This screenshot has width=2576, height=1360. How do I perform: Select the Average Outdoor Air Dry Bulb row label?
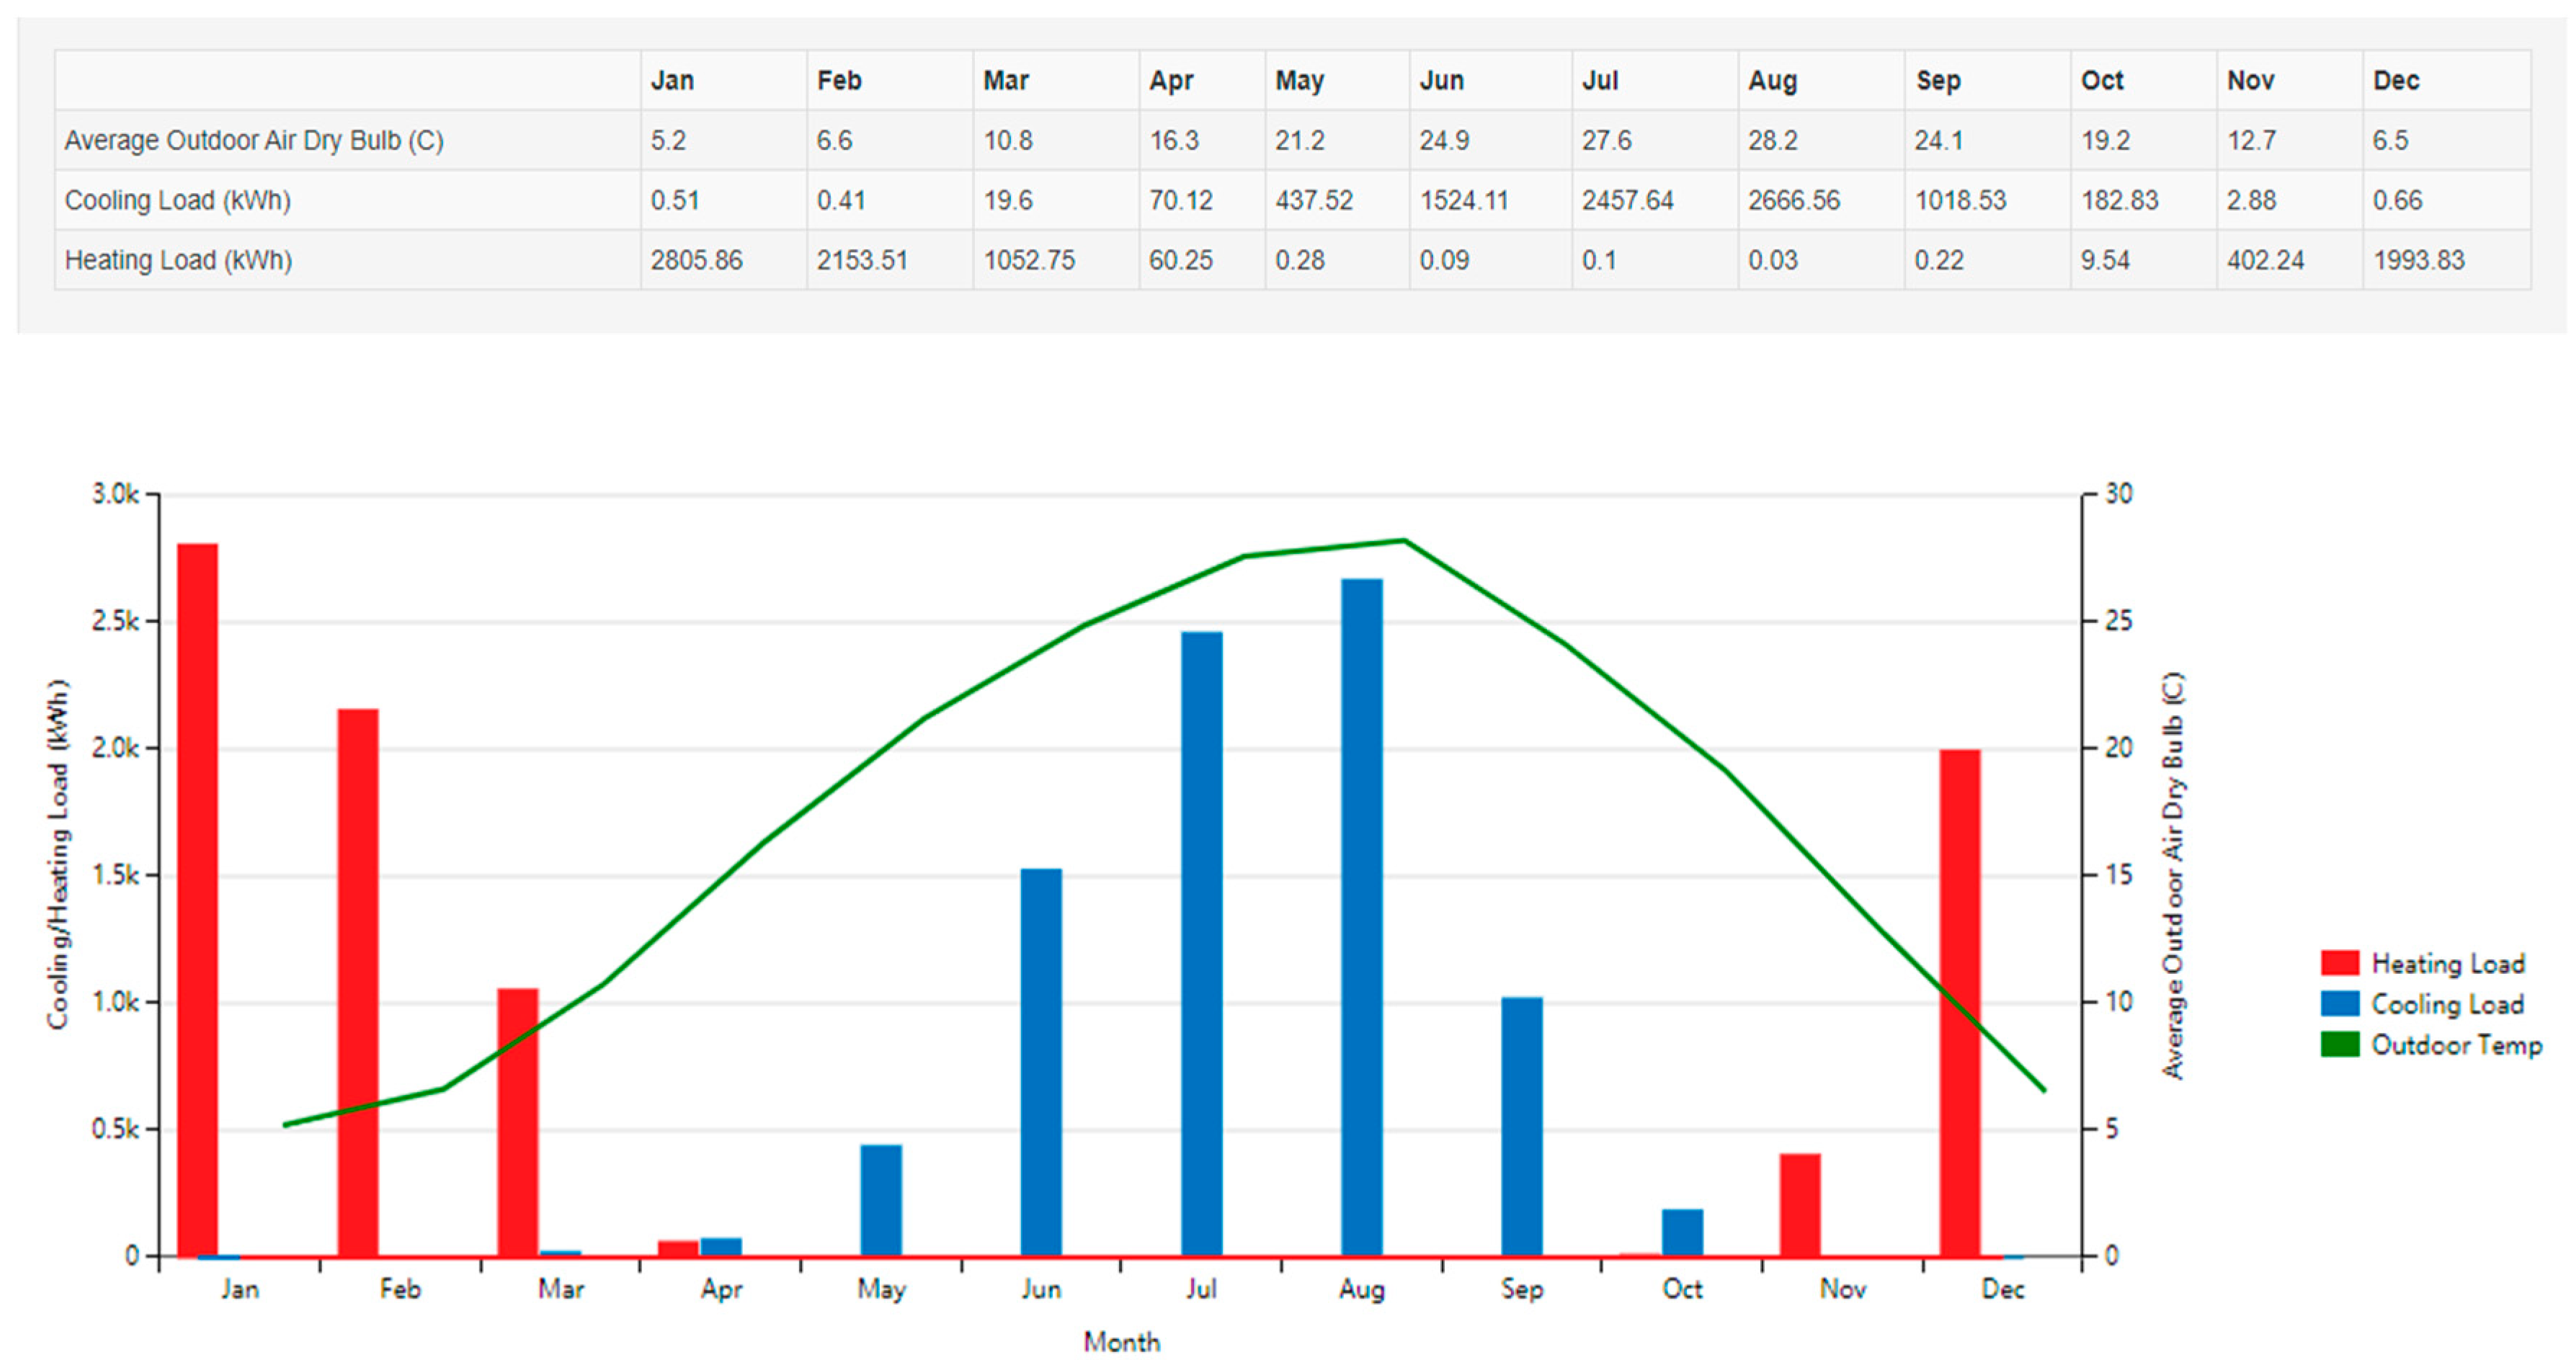[x=254, y=140]
